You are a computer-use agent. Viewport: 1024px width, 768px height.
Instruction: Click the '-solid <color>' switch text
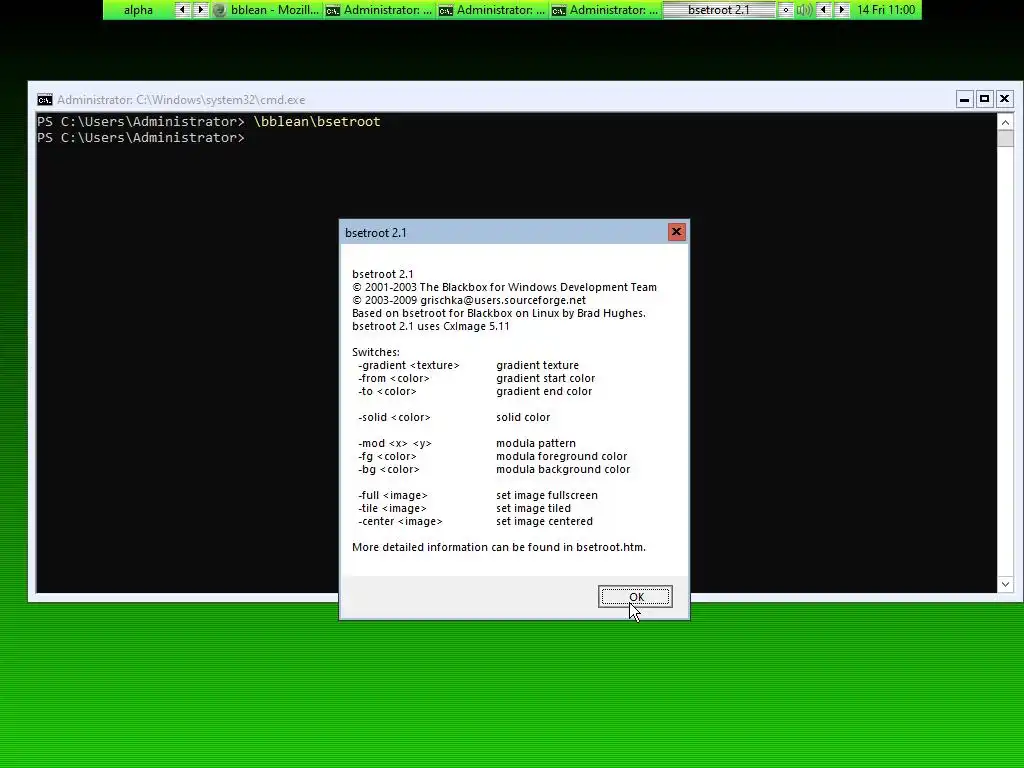[x=394, y=417]
